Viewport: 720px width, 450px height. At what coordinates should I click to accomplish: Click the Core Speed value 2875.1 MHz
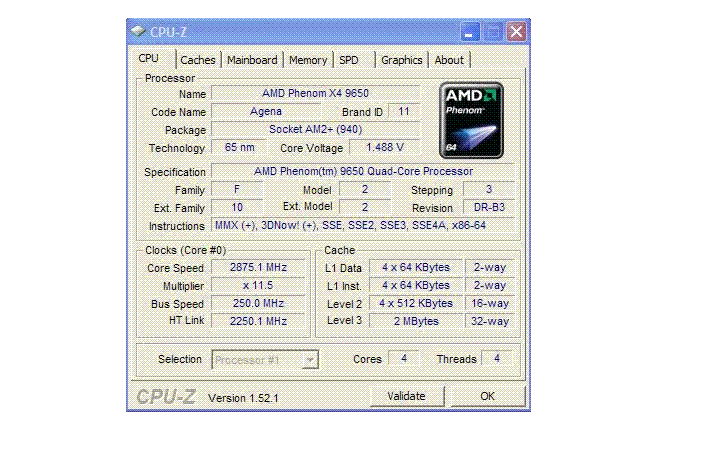pos(258,267)
